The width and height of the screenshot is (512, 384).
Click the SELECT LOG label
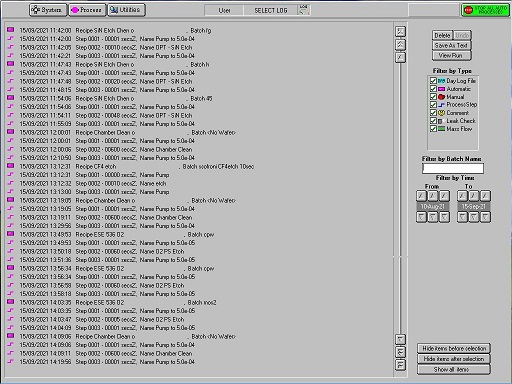(271, 10)
